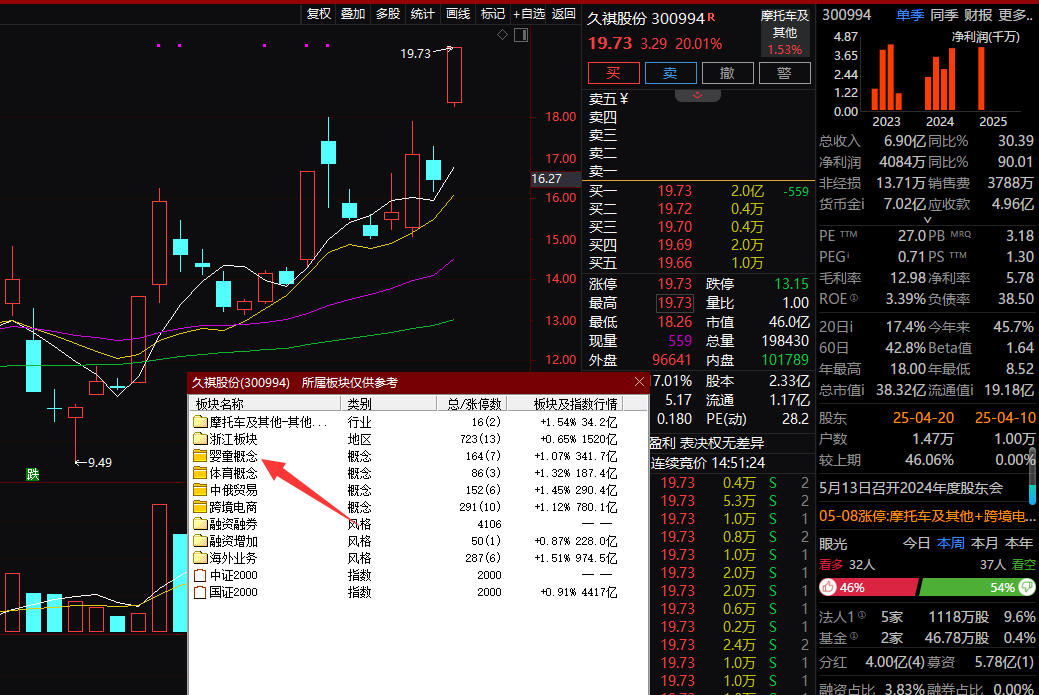
Task: Expand the financials down chevron below 货币金
Action: [927, 219]
